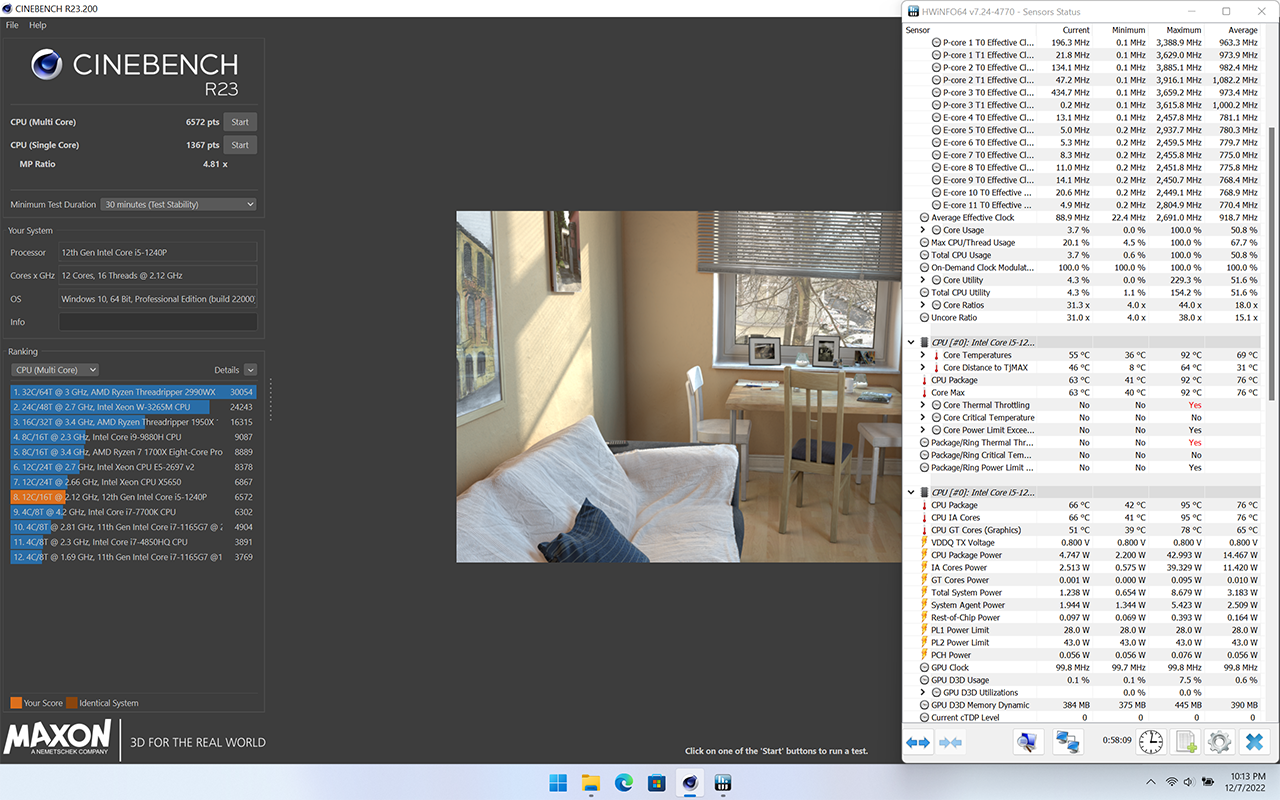1280x800 pixels.
Task: Click HWiNFO shrink-layout inward arrows icon
Action: click(951, 742)
